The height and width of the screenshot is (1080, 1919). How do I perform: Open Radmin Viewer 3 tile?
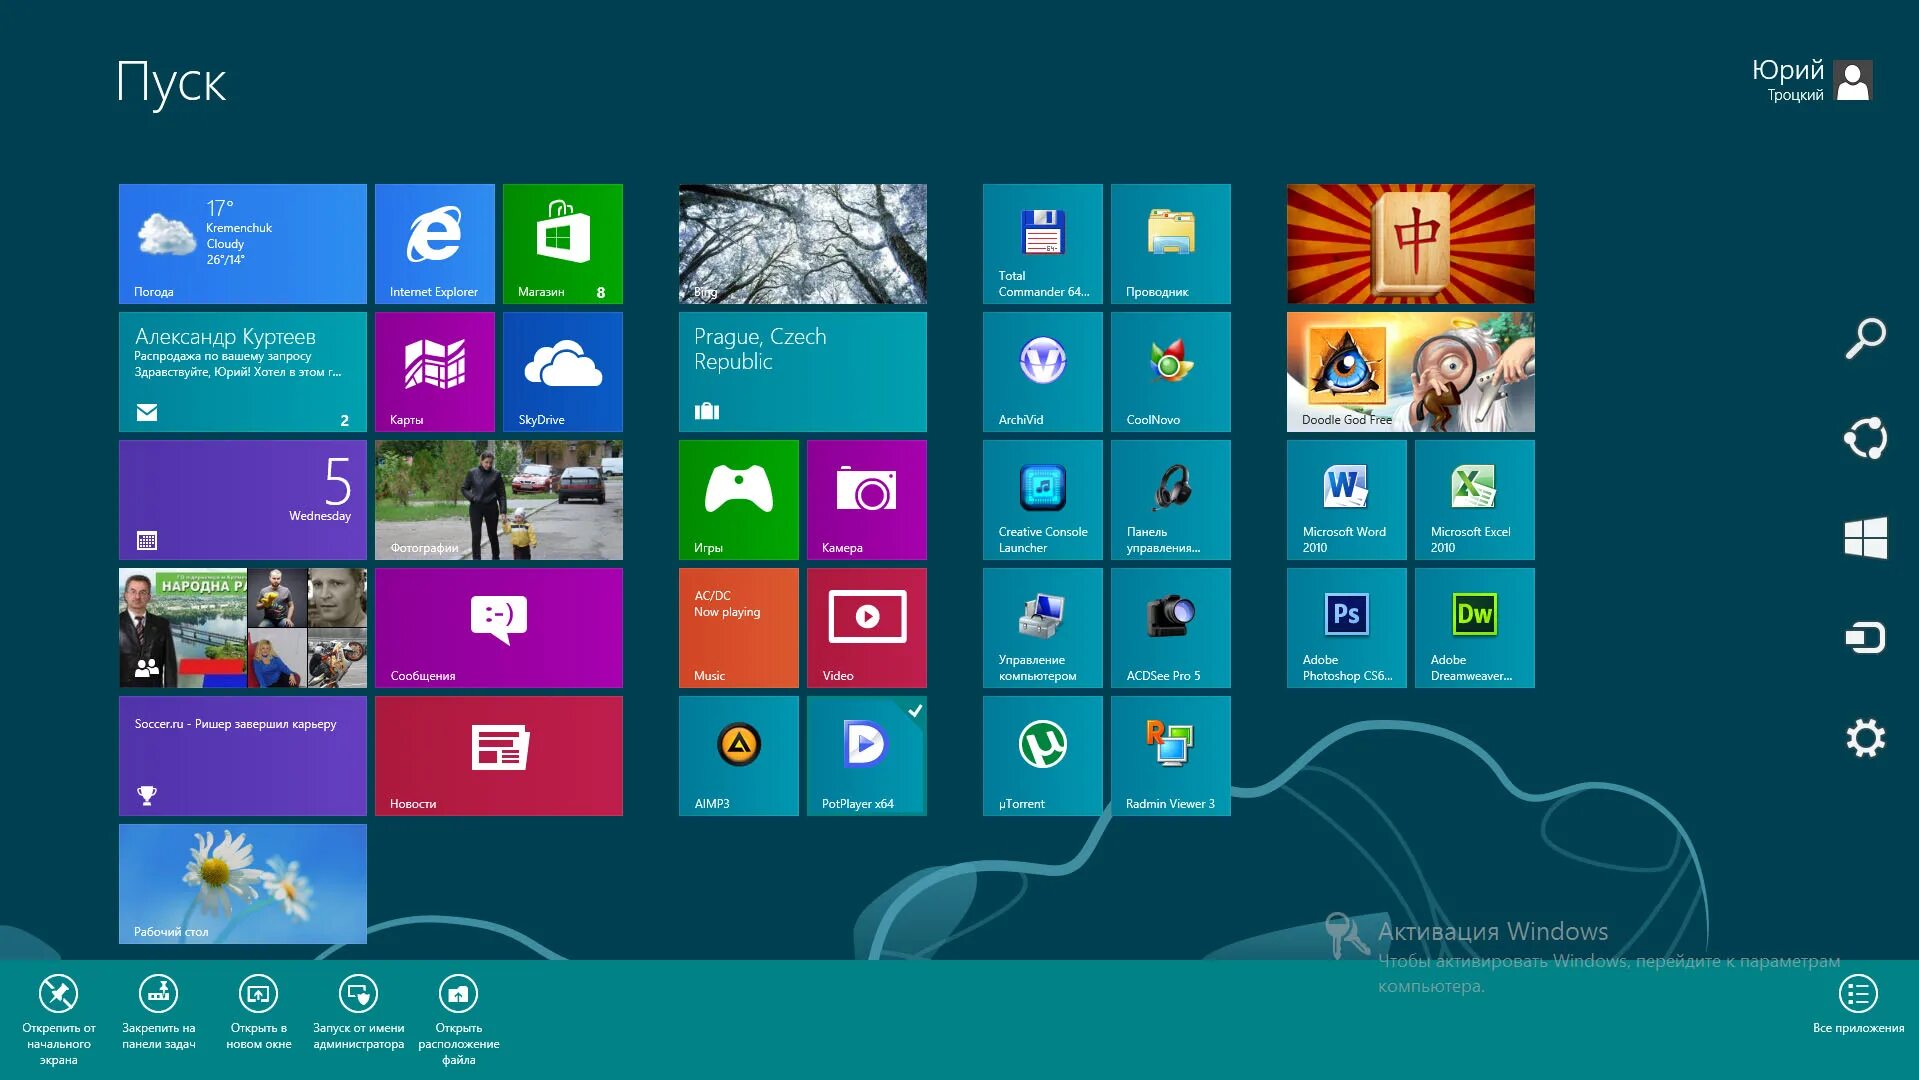click(x=1171, y=756)
